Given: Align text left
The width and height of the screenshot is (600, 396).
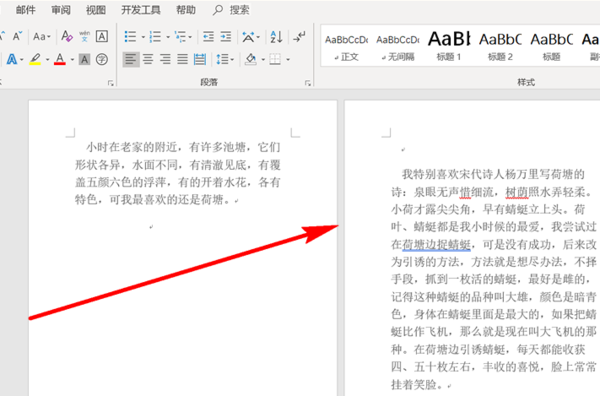Looking at the screenshot, I should pos(131,59).
